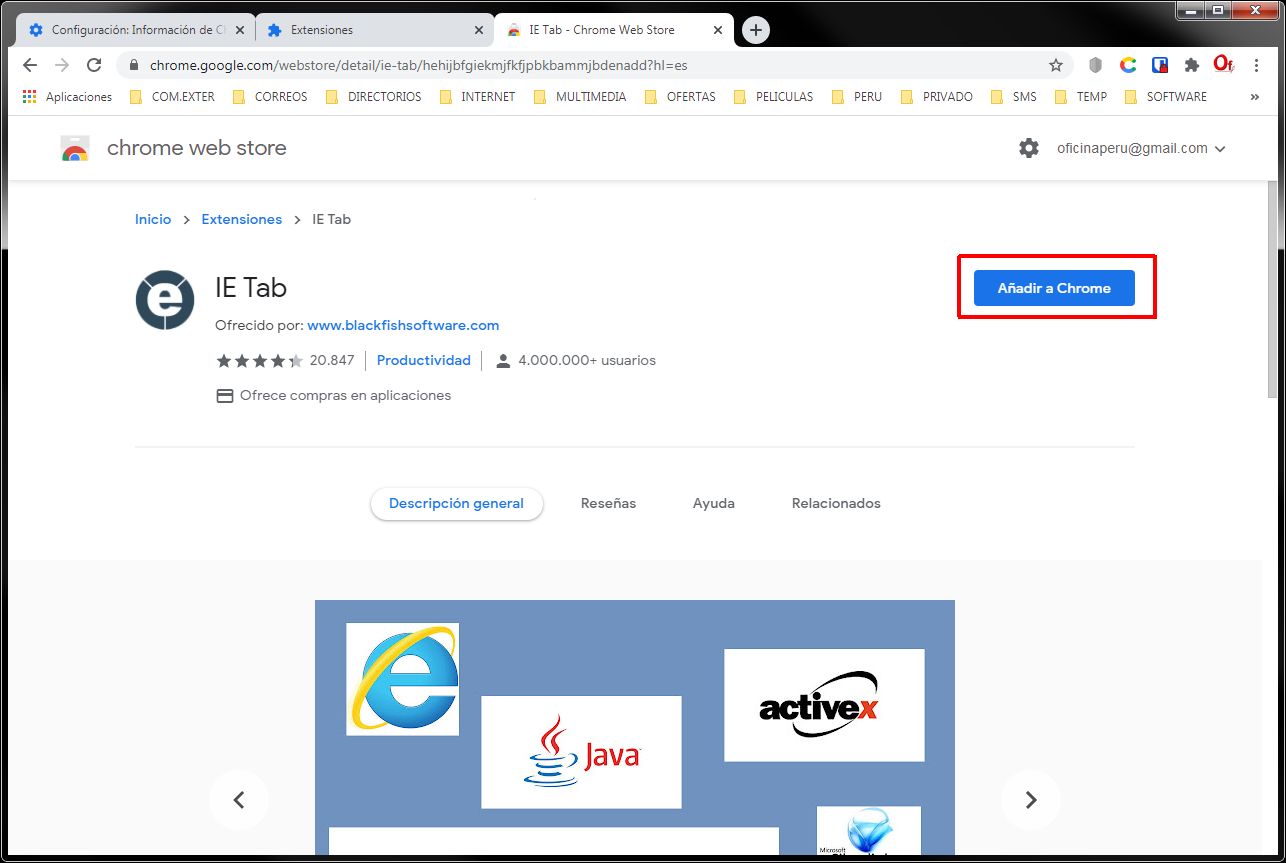The height and width of the screenshot is (863, 1286).
Task: Open the CORREOS bookmark folder
Action: pos(270,97)
